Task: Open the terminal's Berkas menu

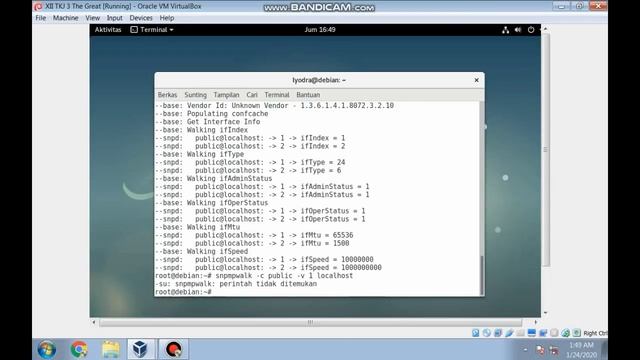Action: point(167,95)
